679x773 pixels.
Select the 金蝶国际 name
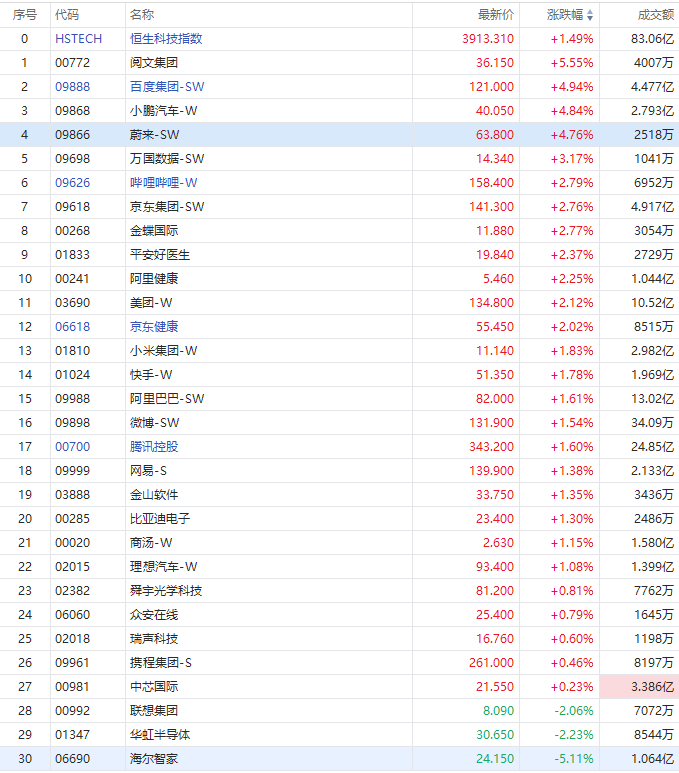click(x=154, y=231)
